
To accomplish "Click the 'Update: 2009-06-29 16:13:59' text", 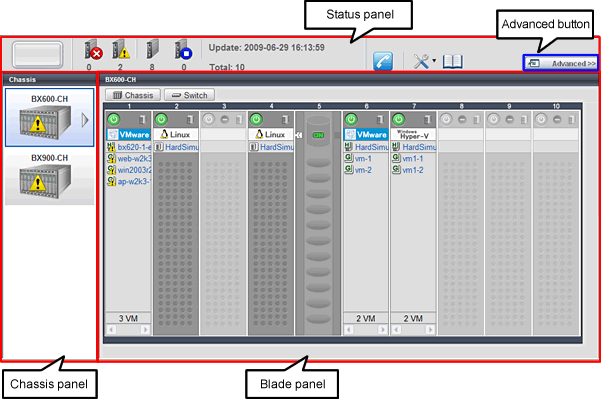I will (266, 48).
